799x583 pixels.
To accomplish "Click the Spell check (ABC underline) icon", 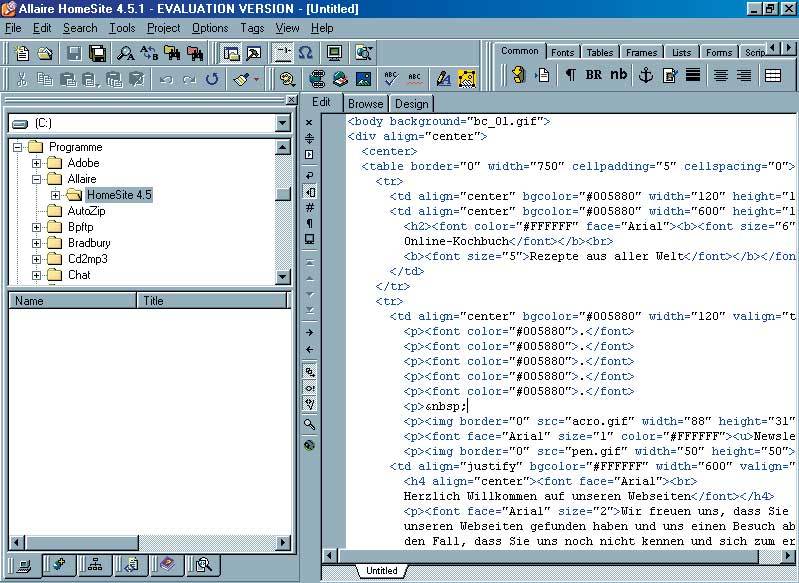I will (414, 79).
